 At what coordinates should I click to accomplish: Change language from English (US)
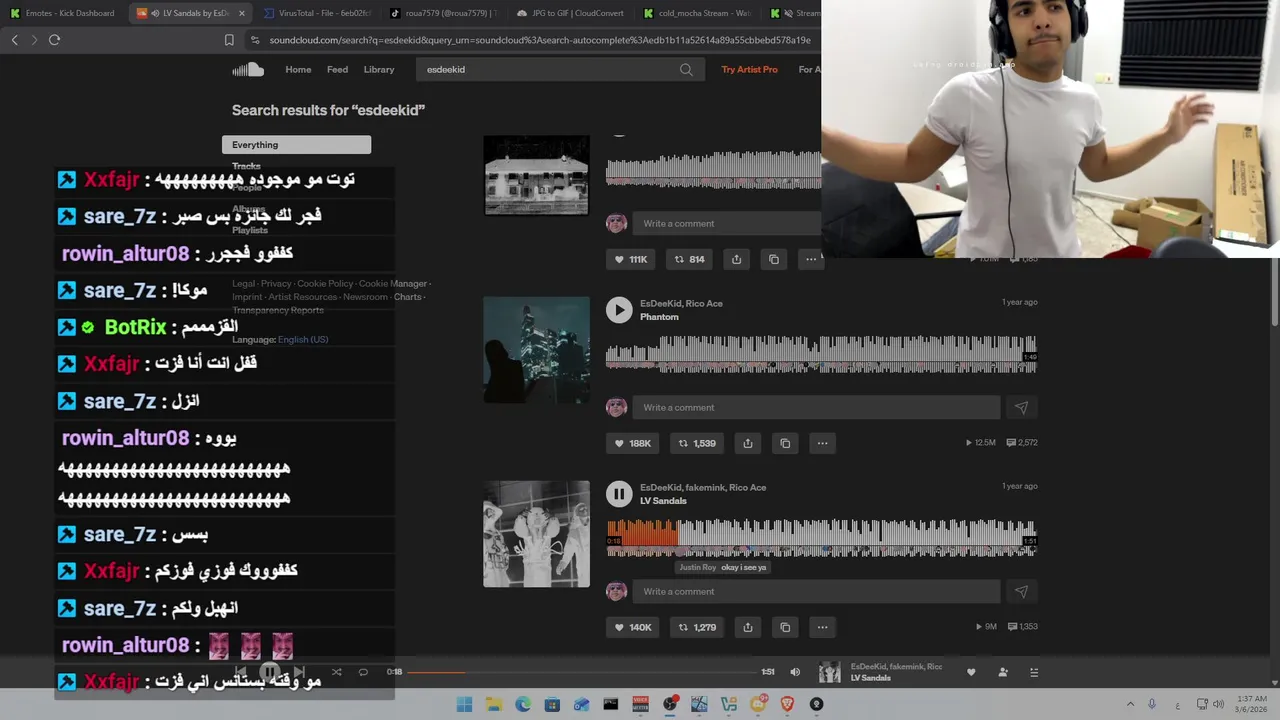click(x=303, y=340)
